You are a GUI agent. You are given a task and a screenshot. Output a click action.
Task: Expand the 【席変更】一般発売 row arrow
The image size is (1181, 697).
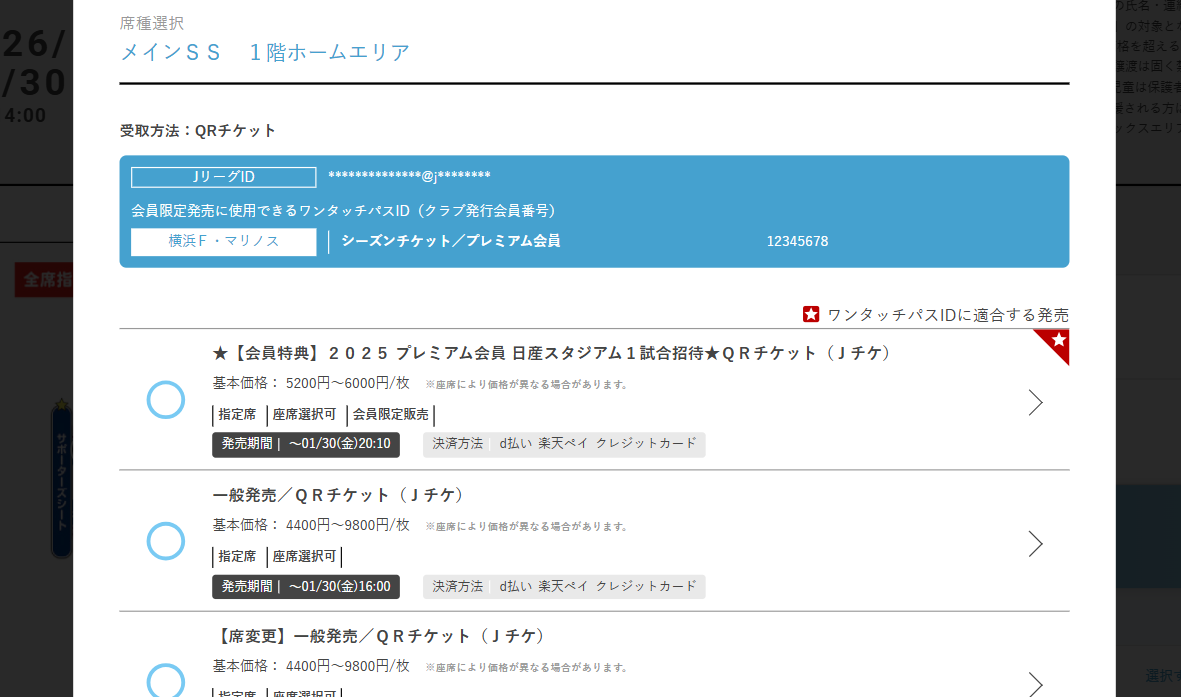(x=1035, y=683)
